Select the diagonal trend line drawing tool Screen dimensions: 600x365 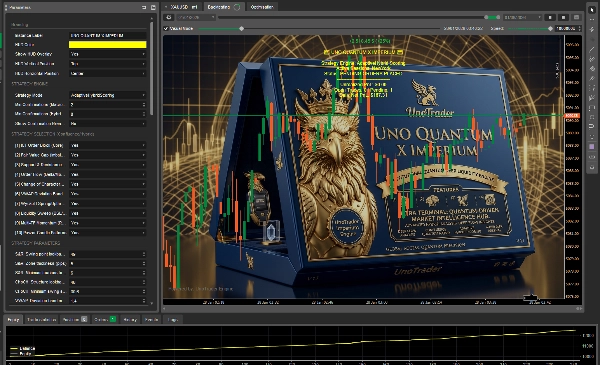coord(592,50)
